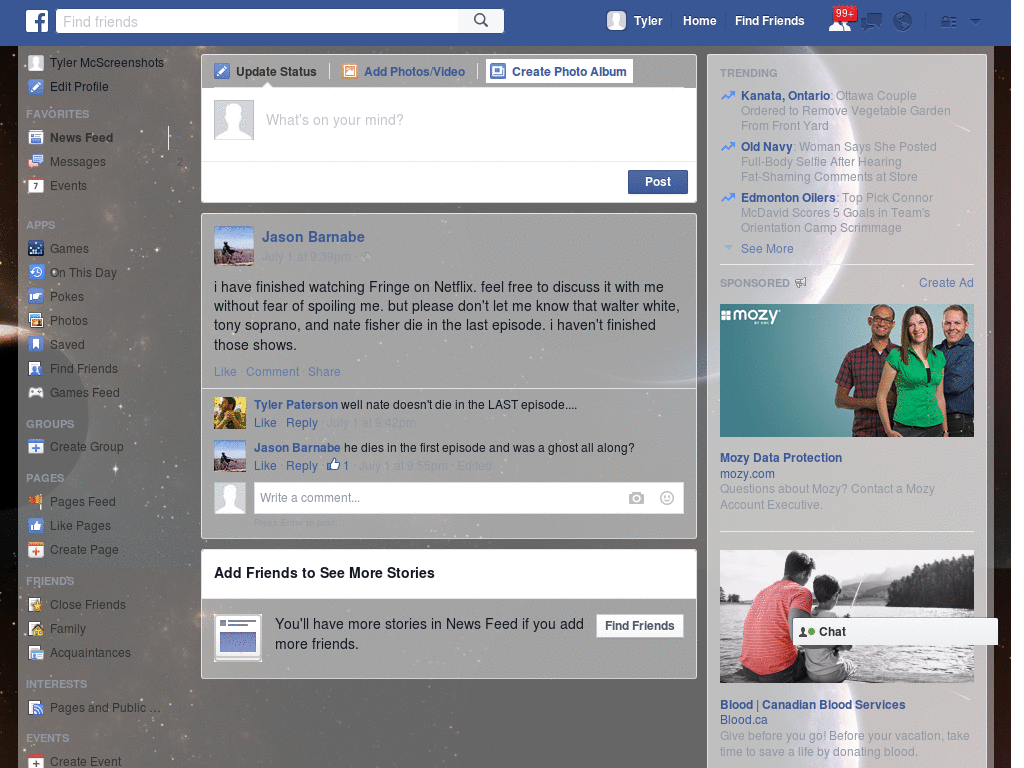Click the Post button

point(658,182)
